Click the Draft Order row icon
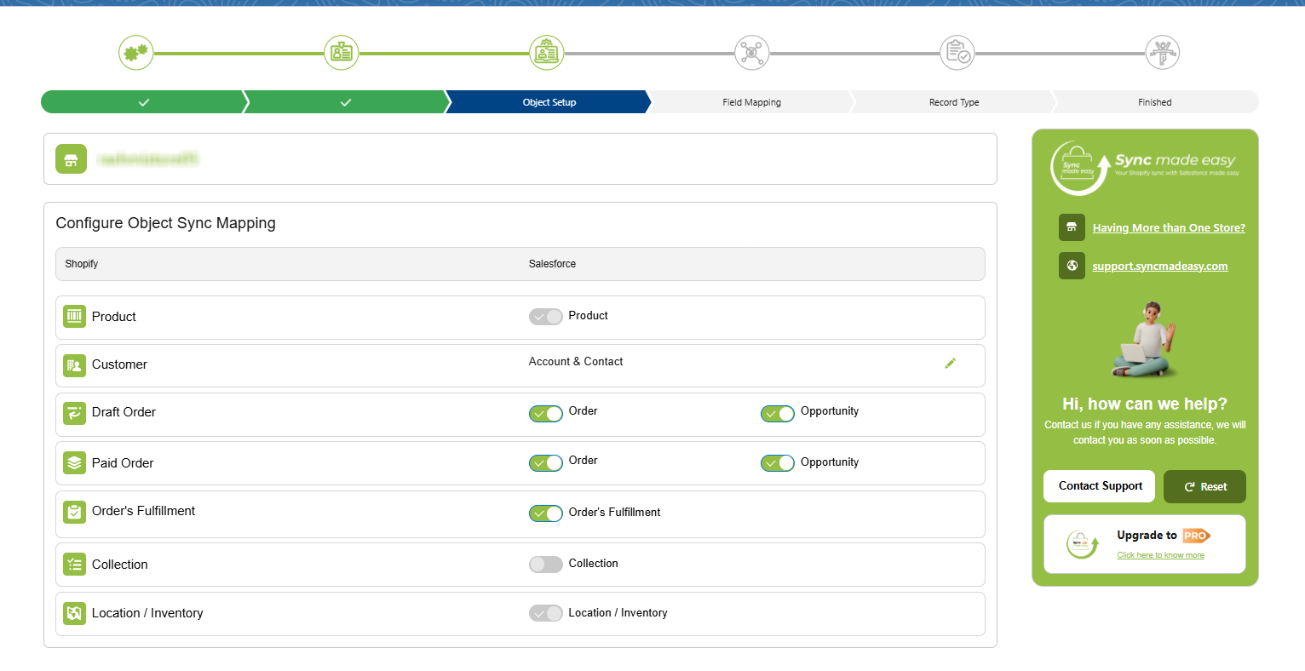The image size is (1305, 671). (74, 413)
